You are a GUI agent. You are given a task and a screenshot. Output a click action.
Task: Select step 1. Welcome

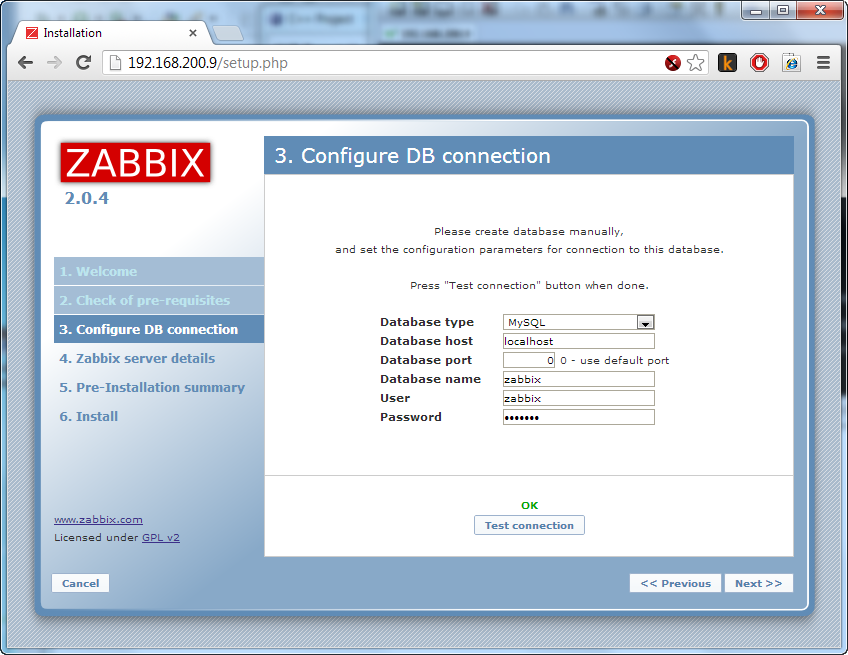(159, 272)
